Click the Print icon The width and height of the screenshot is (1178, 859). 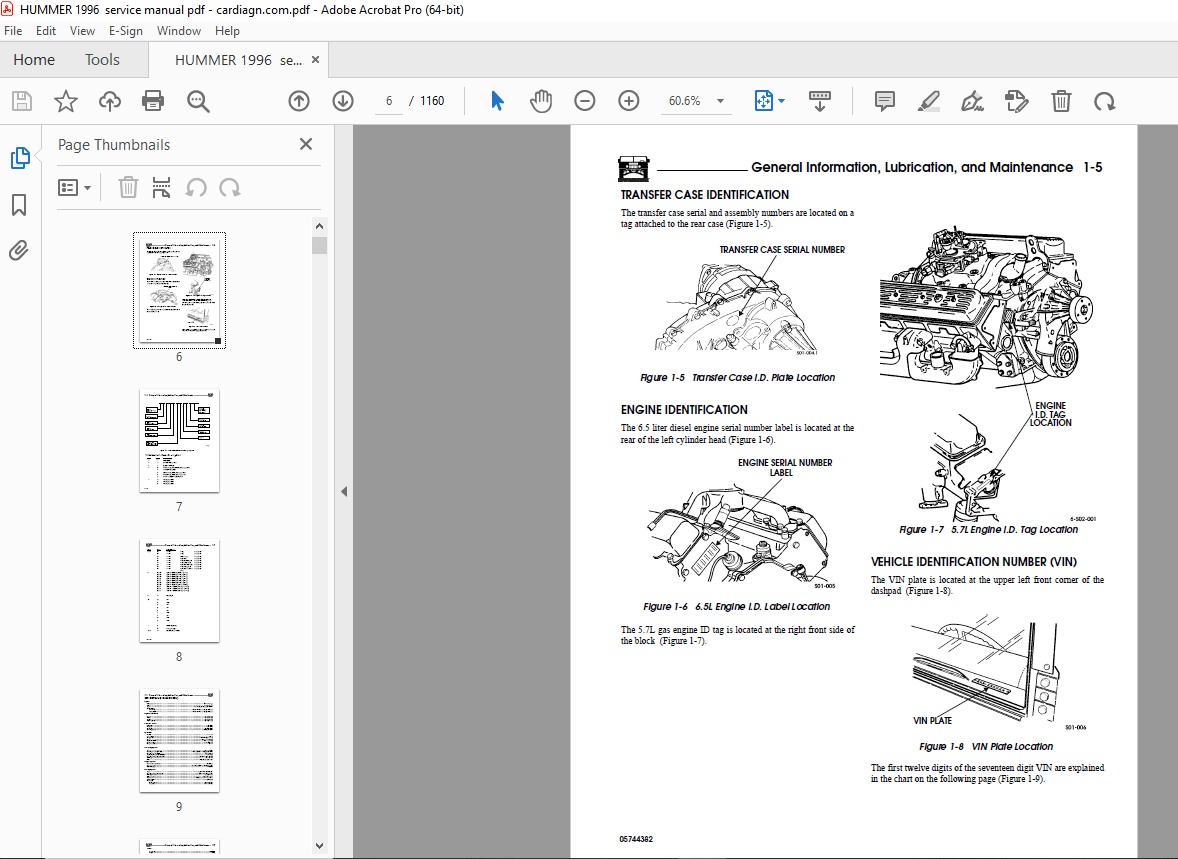pos(151,100)
